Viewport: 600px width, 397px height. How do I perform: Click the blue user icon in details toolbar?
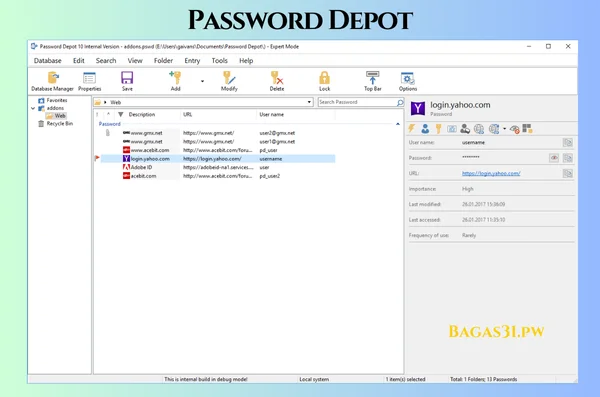[425, 129]
